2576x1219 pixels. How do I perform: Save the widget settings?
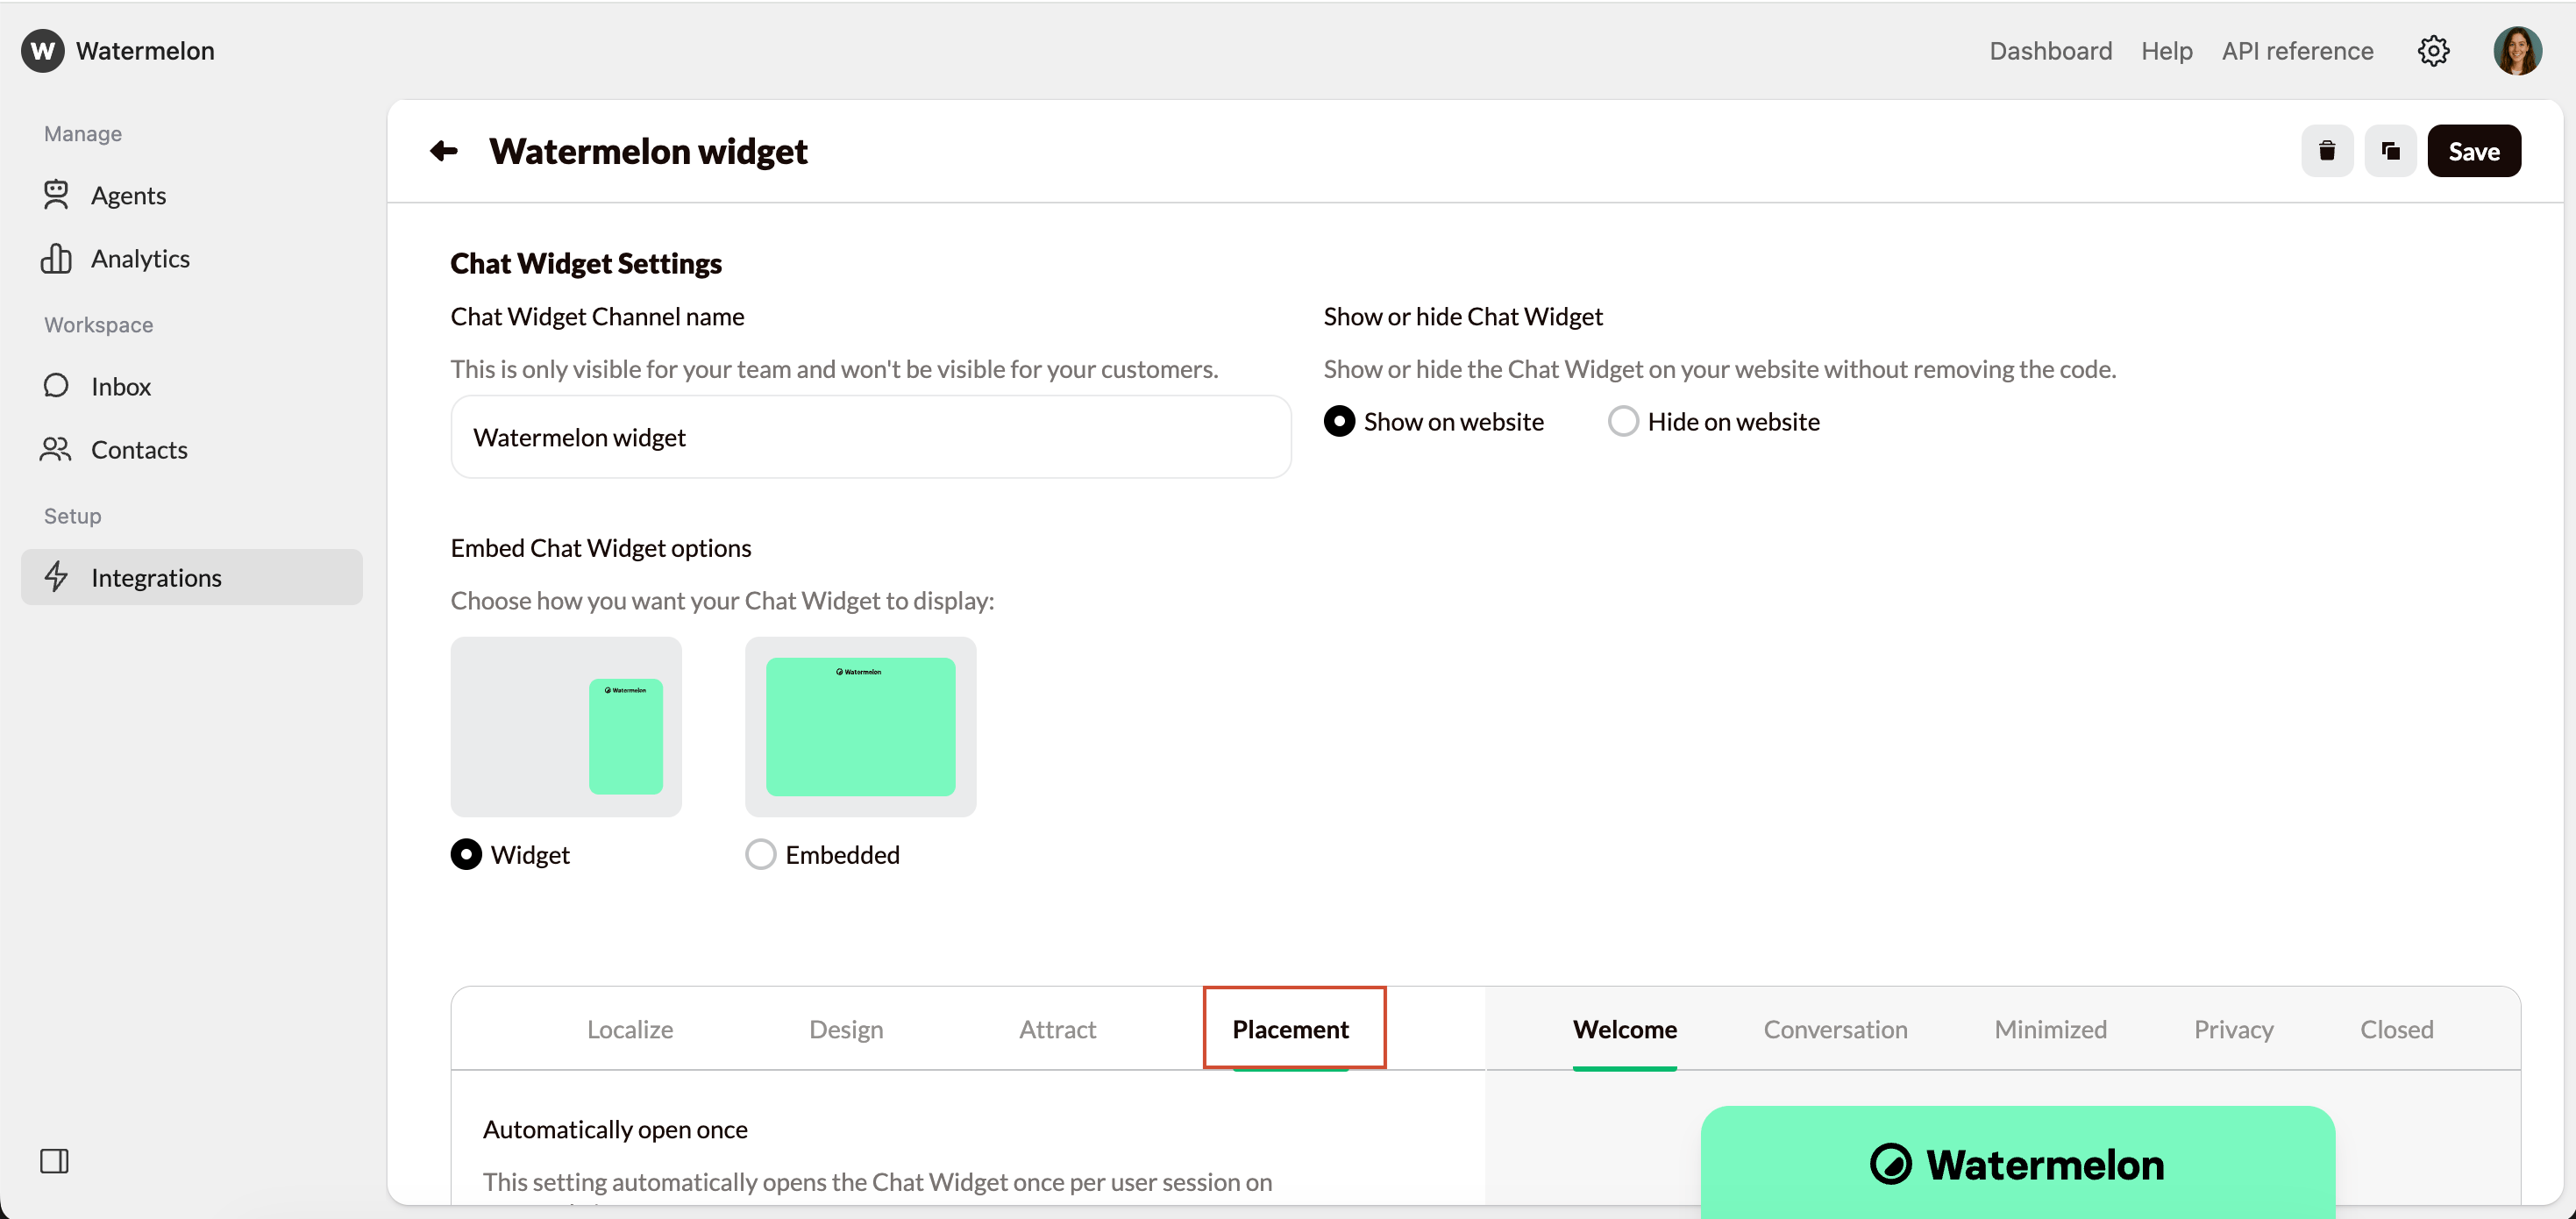[2473, 151]
